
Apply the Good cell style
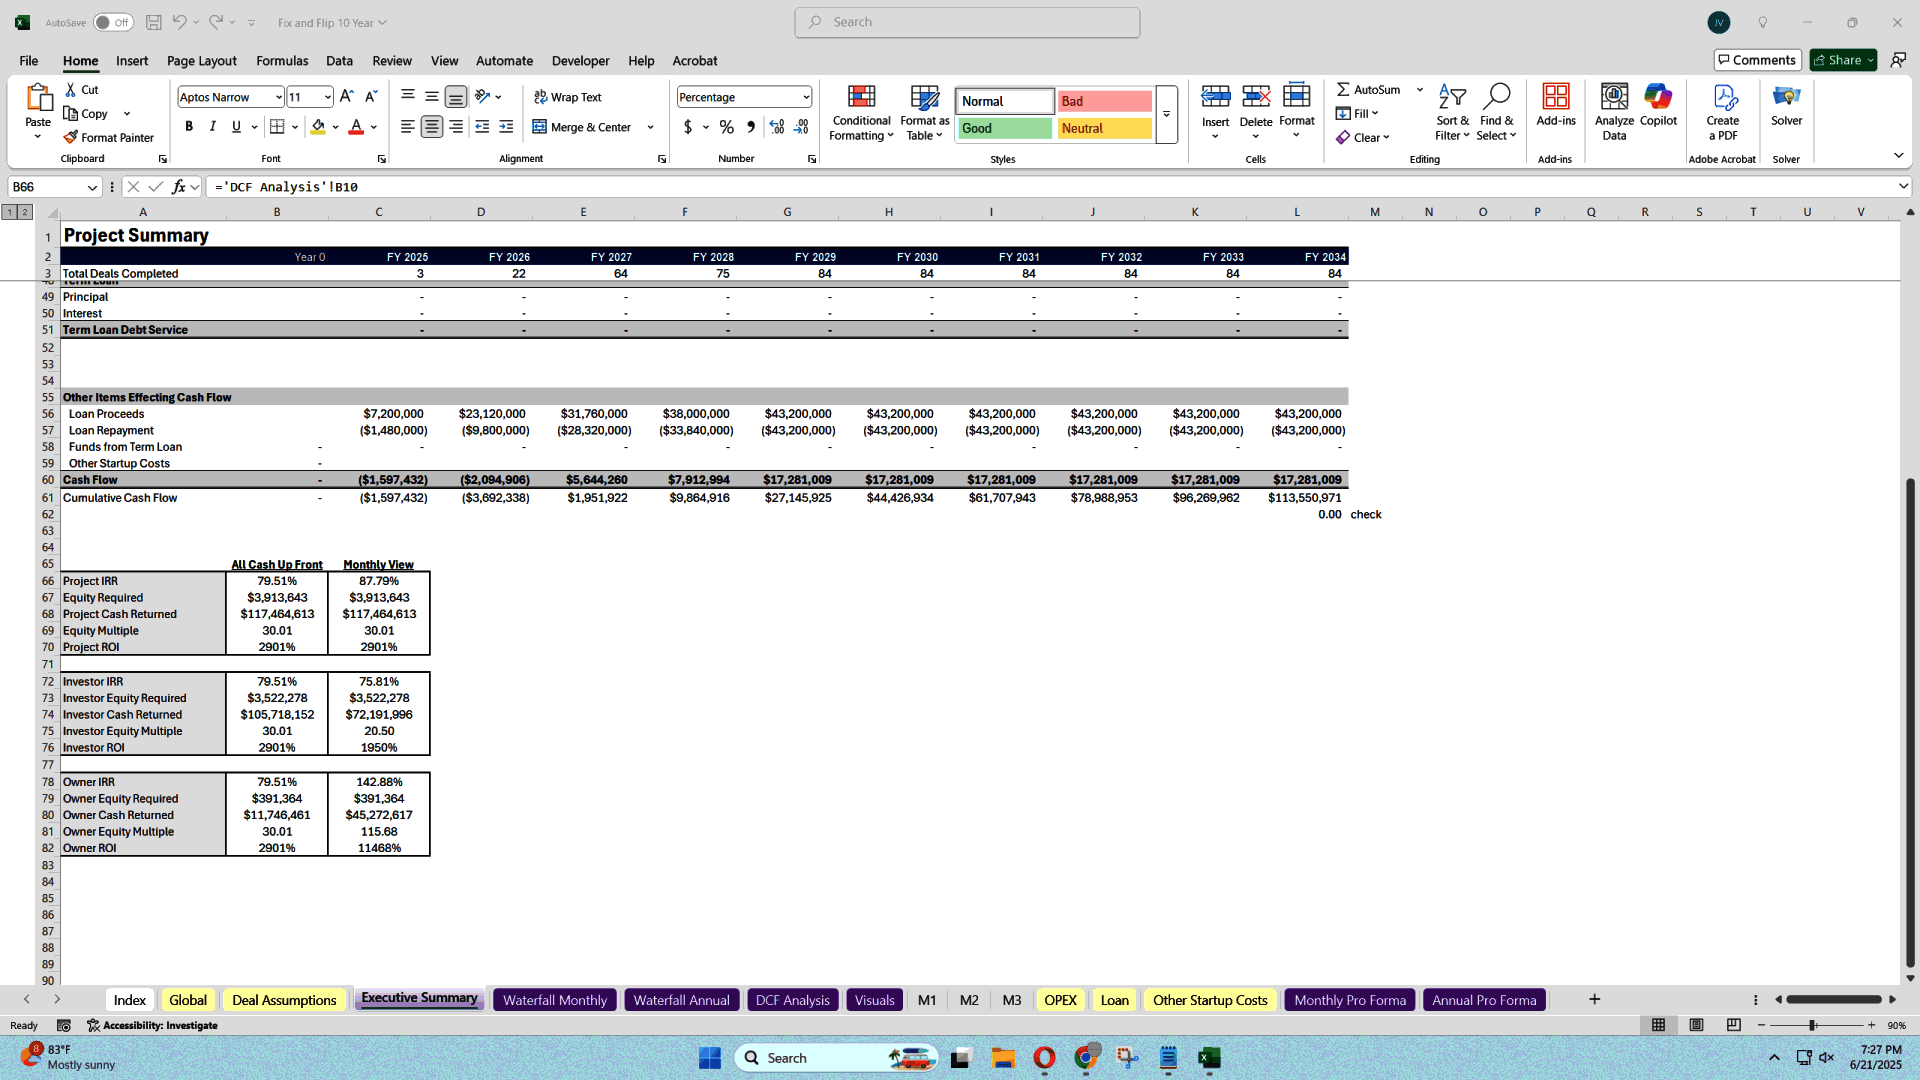point(1004,128)
